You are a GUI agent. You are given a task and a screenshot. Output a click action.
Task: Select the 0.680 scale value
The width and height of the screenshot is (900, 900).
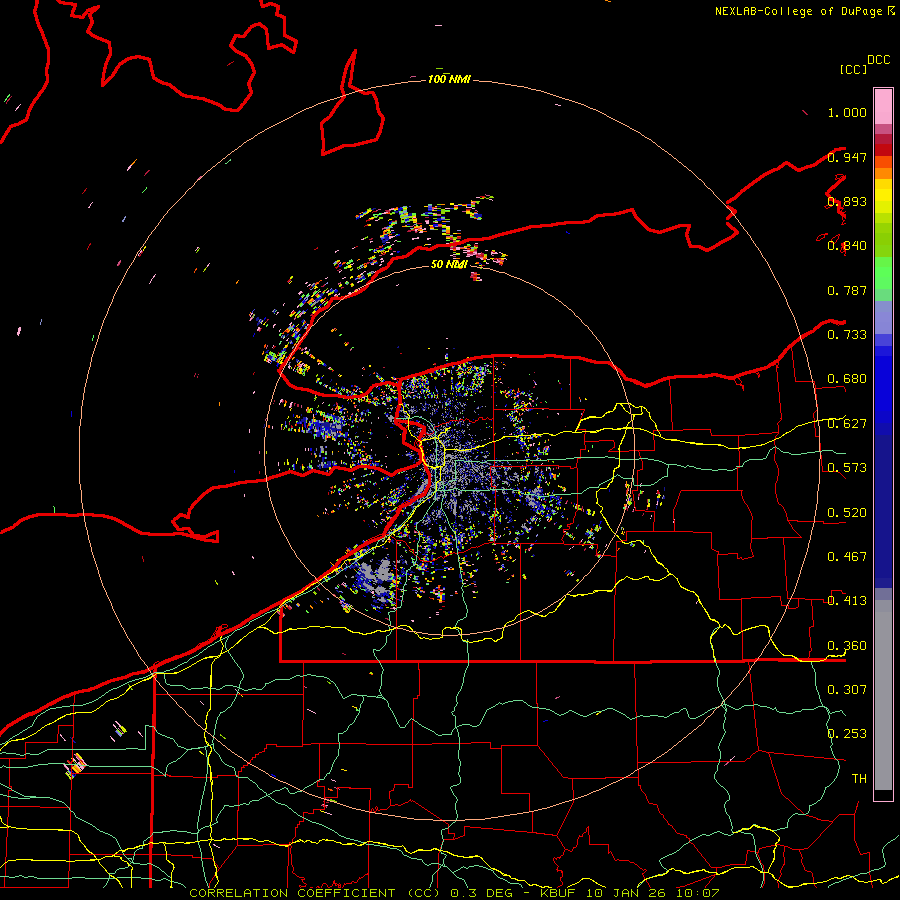[847, 379]
